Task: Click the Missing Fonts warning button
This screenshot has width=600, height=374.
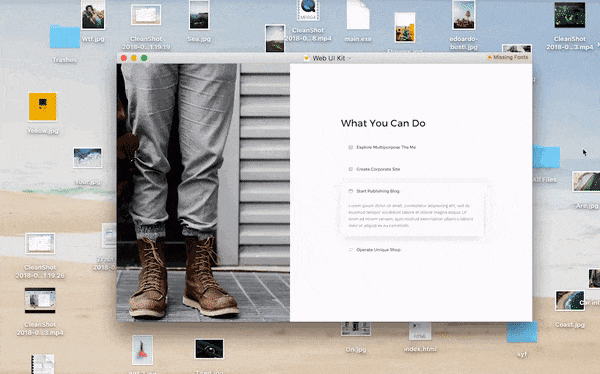Action: tap(508, 57)
